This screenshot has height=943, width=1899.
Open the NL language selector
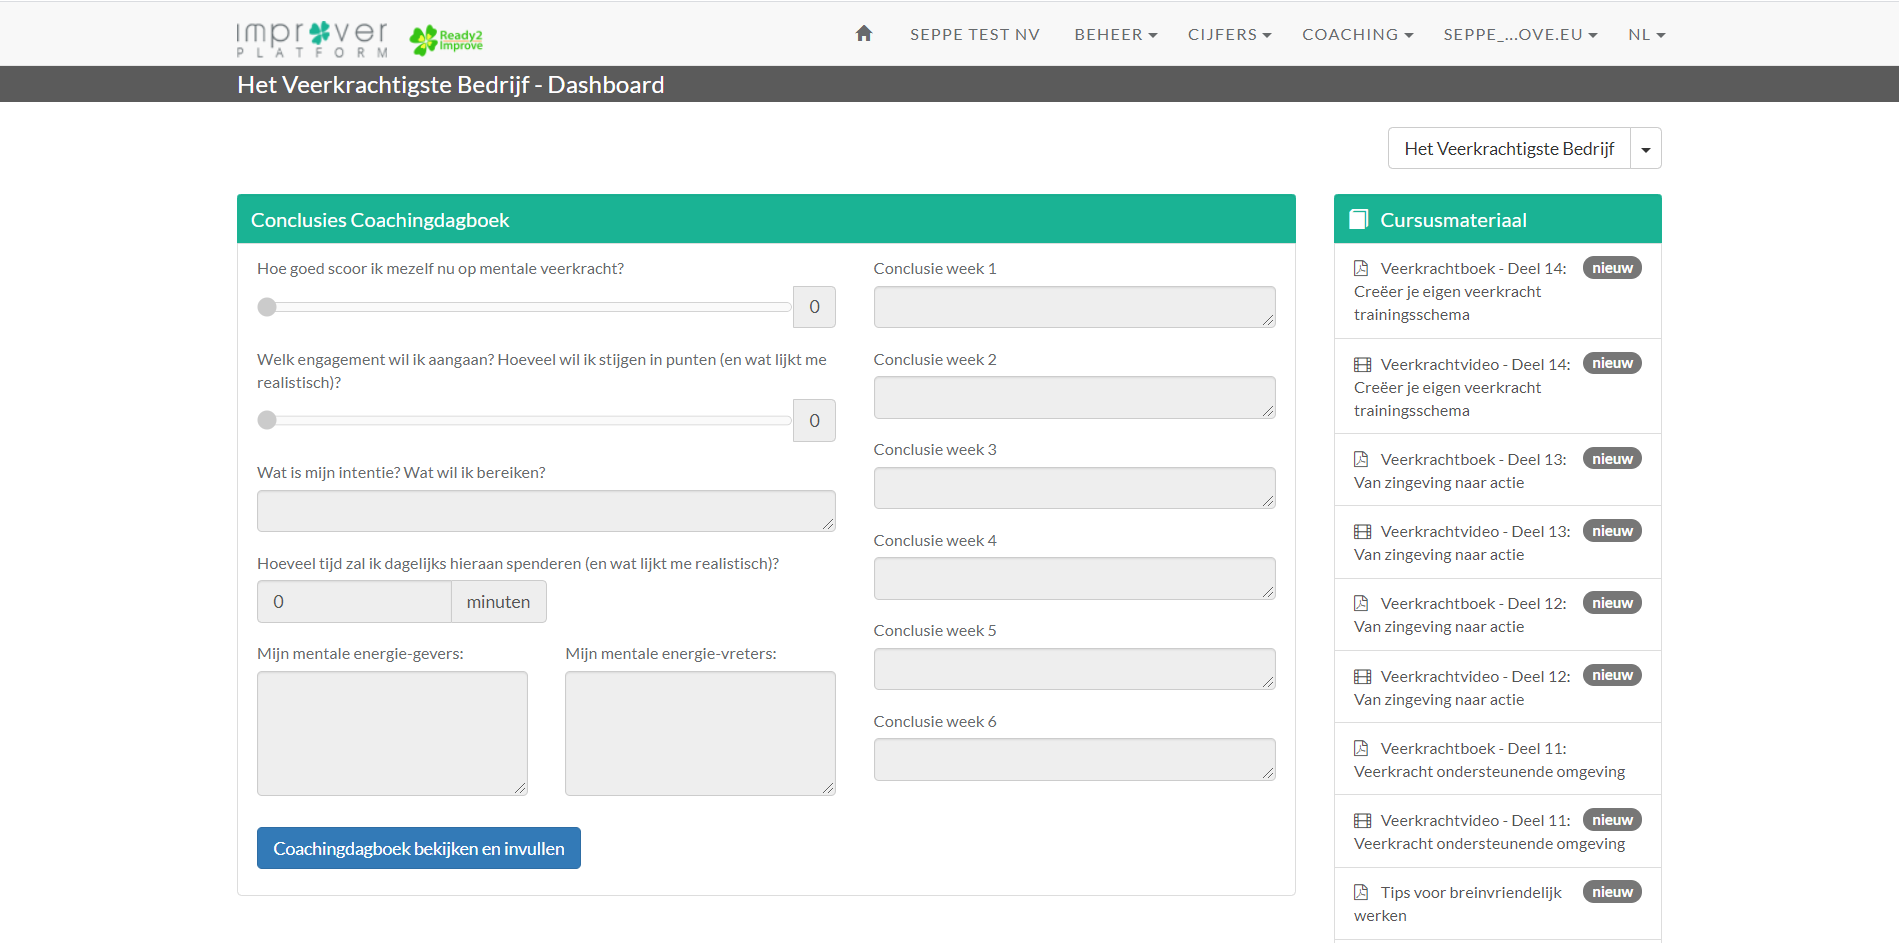1646,35
